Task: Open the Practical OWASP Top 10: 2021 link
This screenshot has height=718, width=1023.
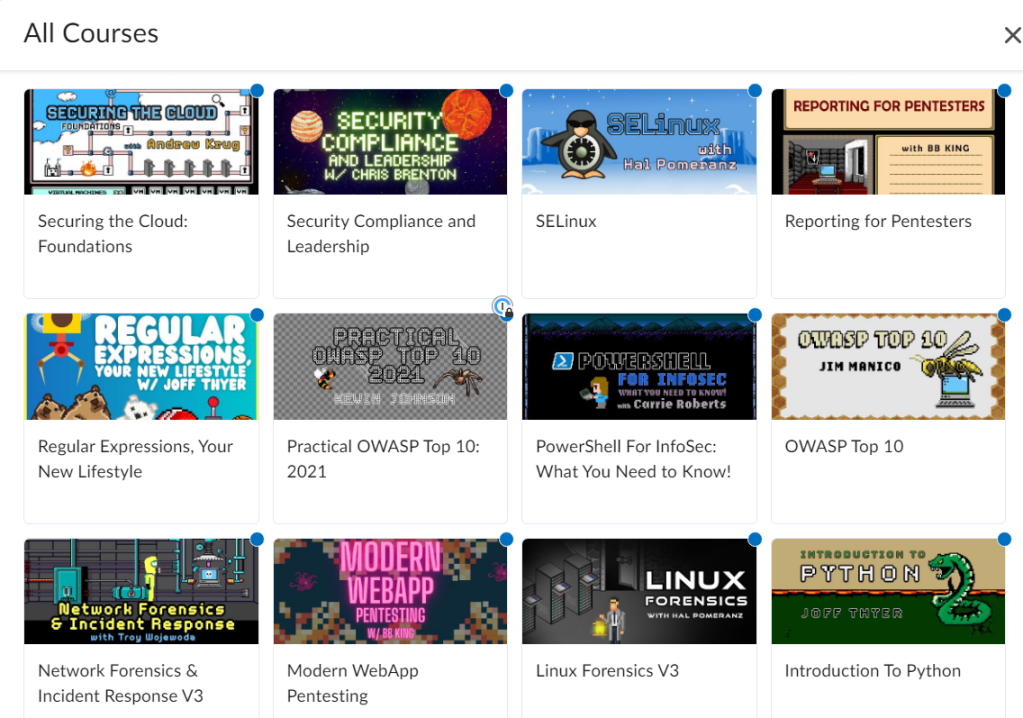Action: click(x=383, y=459)
